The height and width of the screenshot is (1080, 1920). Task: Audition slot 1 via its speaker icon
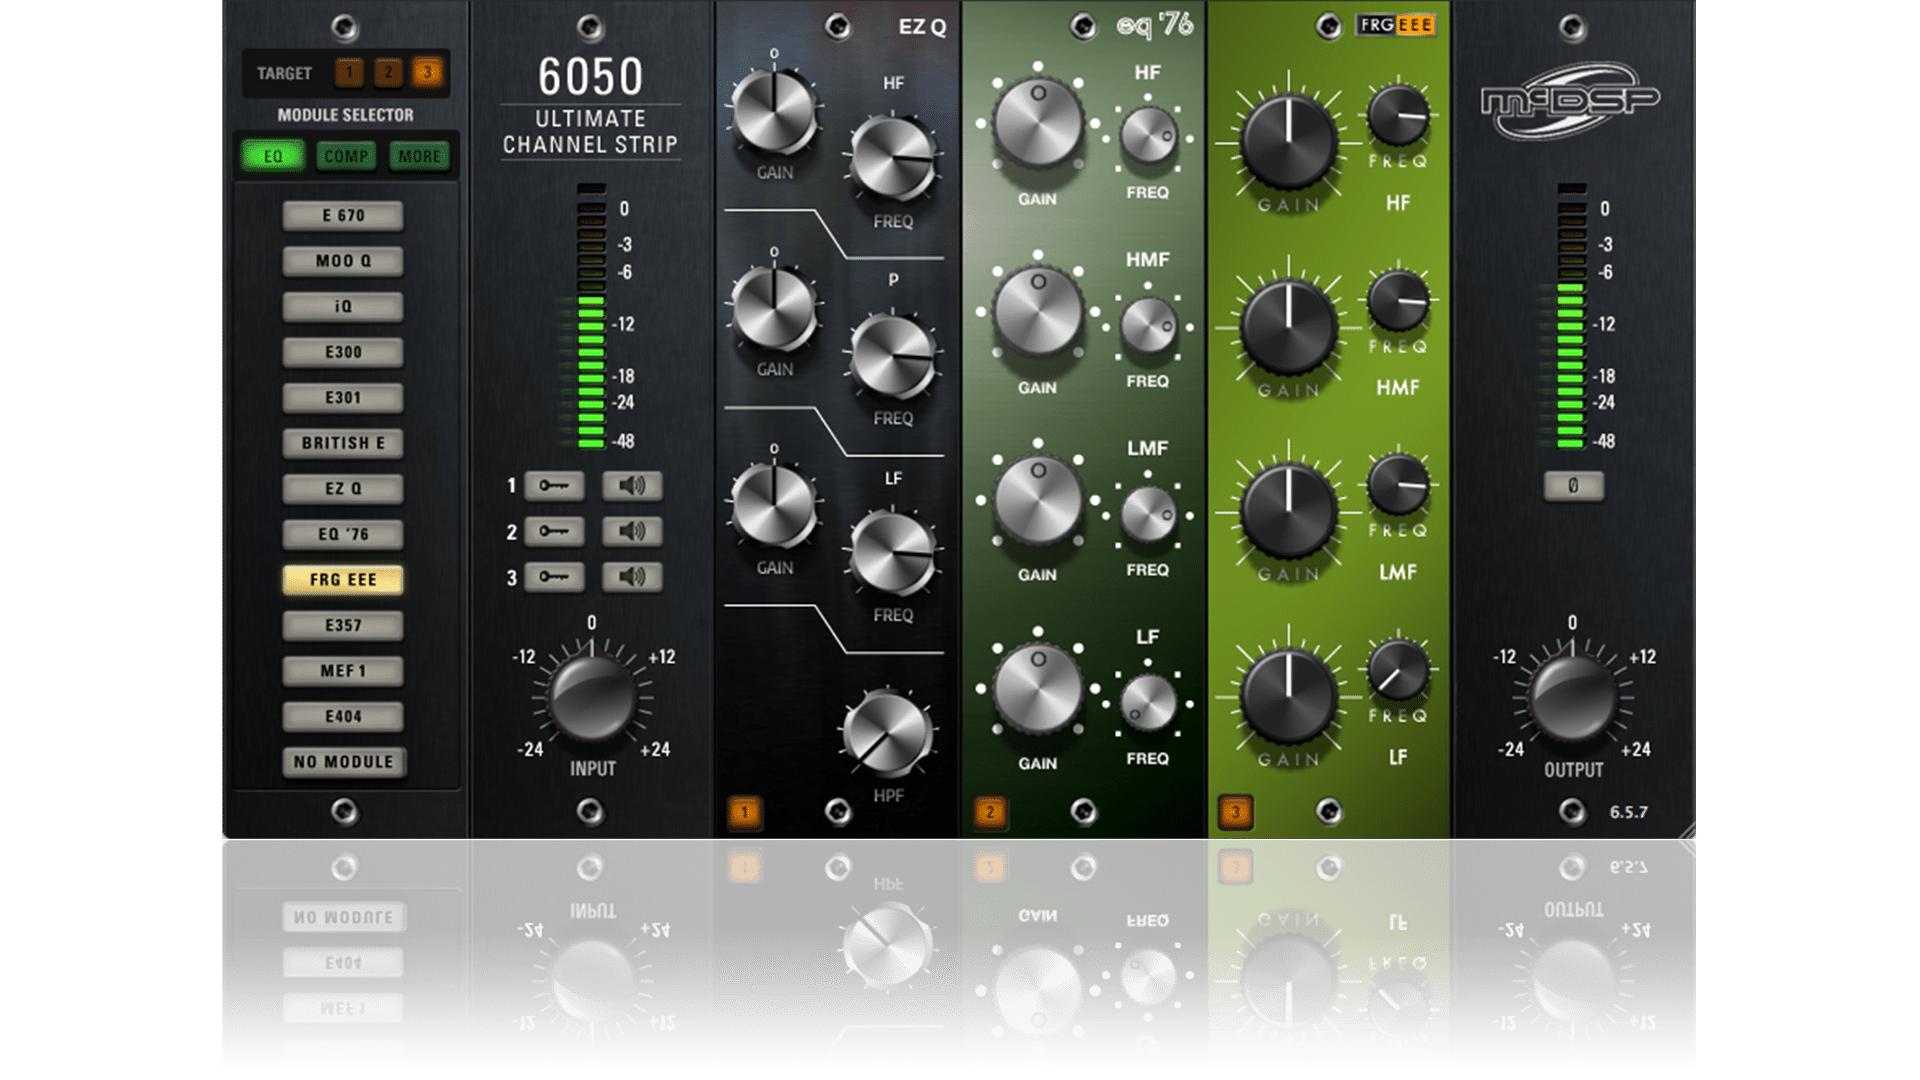coord(634,487)
